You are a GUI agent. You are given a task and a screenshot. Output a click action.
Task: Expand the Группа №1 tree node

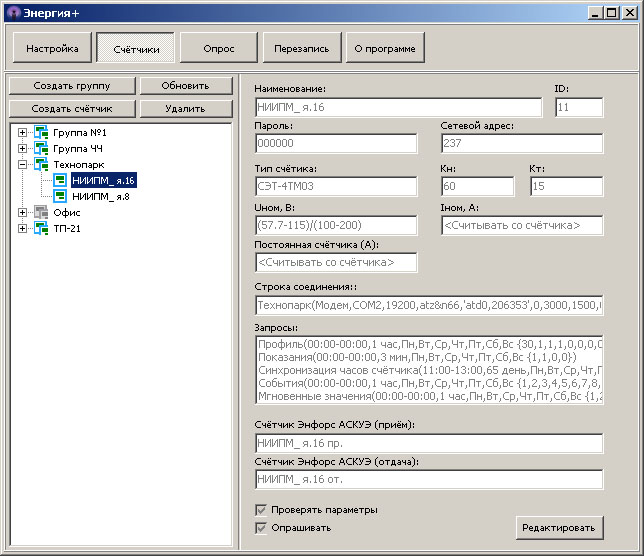tap(23, 132)
